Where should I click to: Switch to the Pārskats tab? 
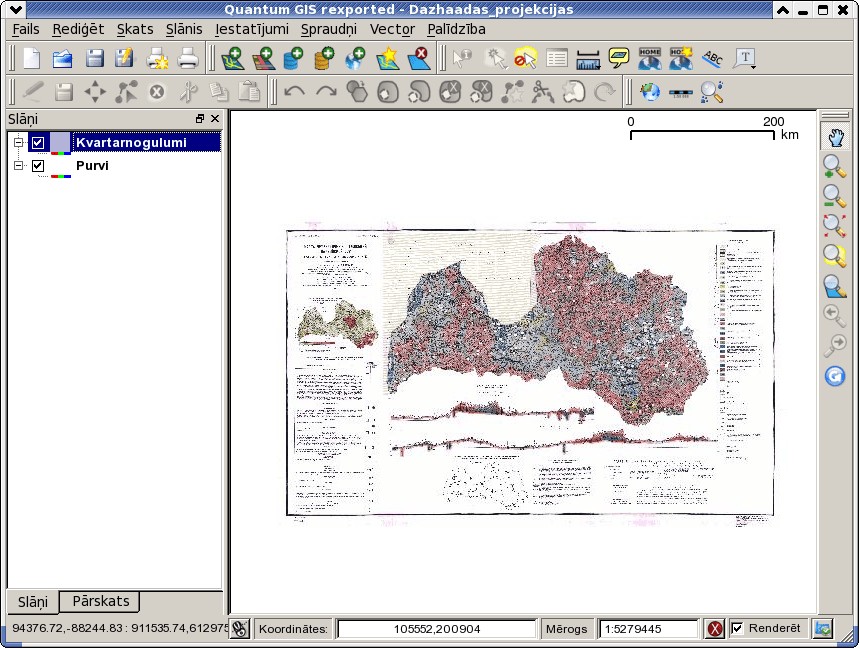pos(101,601)
